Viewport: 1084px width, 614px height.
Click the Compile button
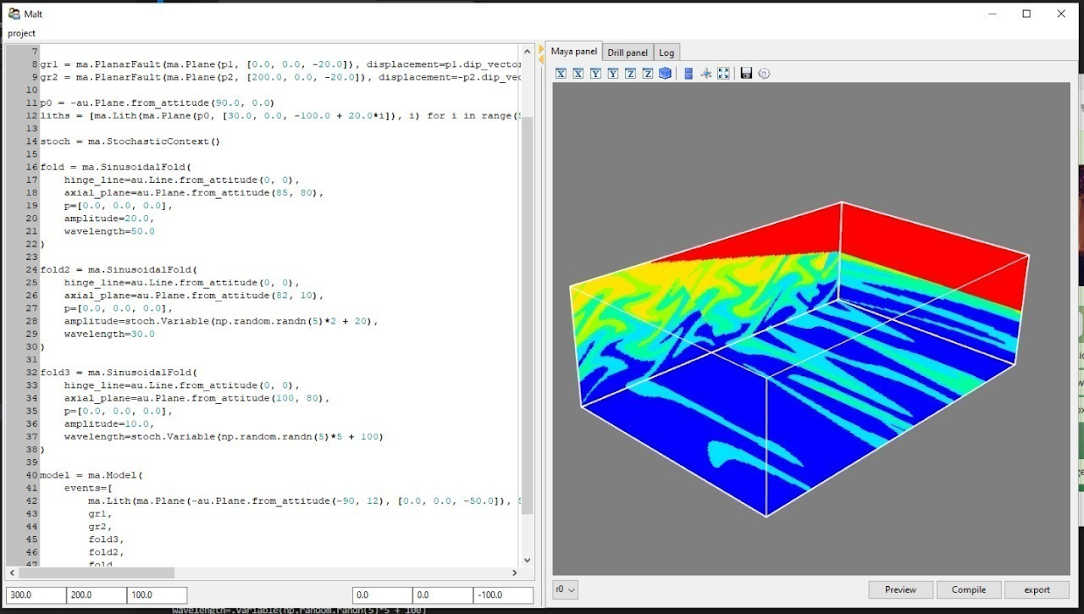click(x=969, y=590)
